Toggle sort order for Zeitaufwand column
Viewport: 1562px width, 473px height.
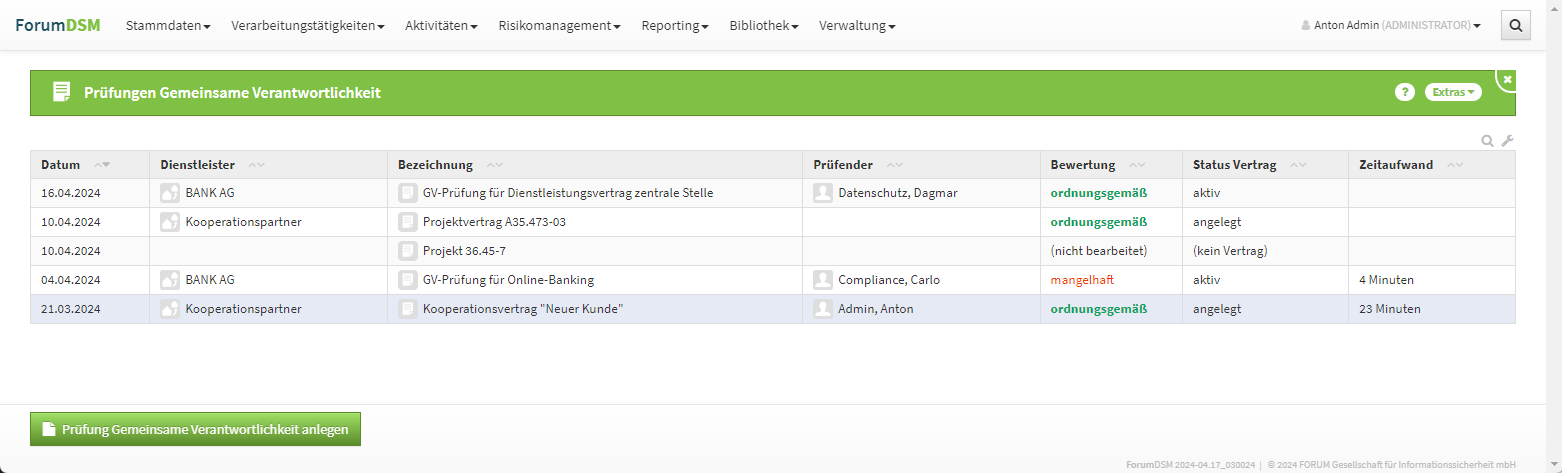[x=1457, y=165]
